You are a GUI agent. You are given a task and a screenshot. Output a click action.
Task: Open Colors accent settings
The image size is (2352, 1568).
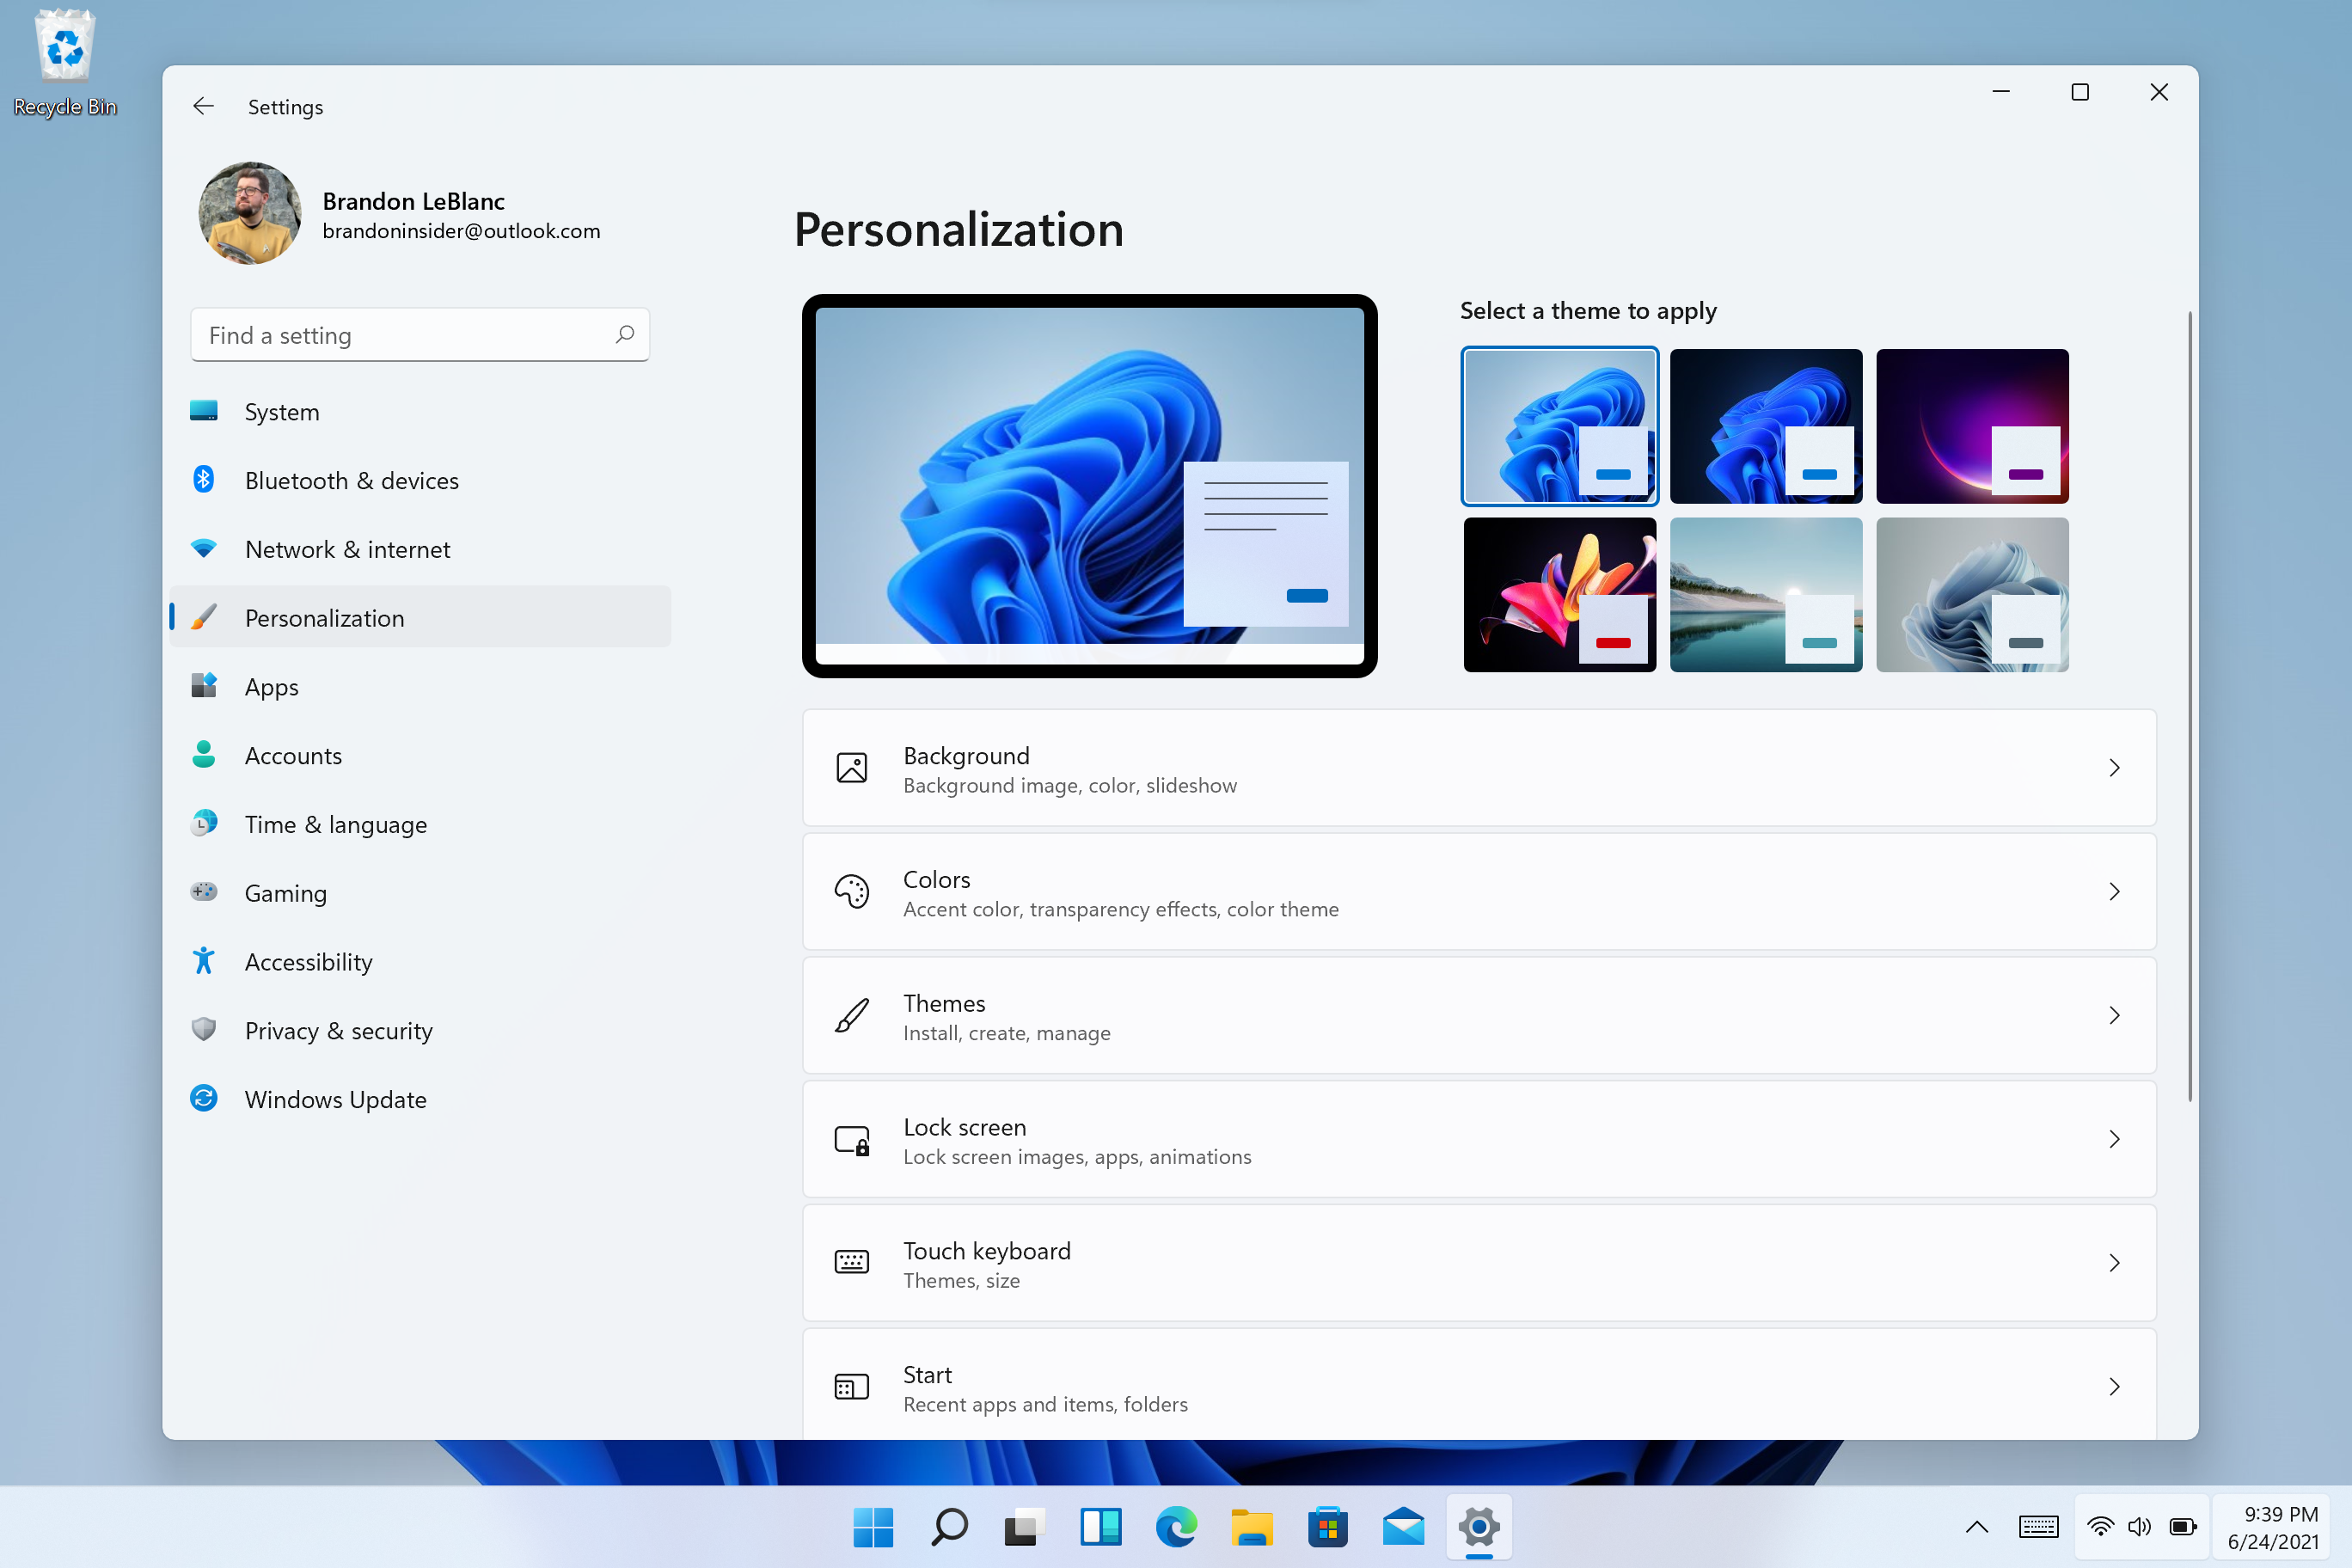tap(1477, 891)
